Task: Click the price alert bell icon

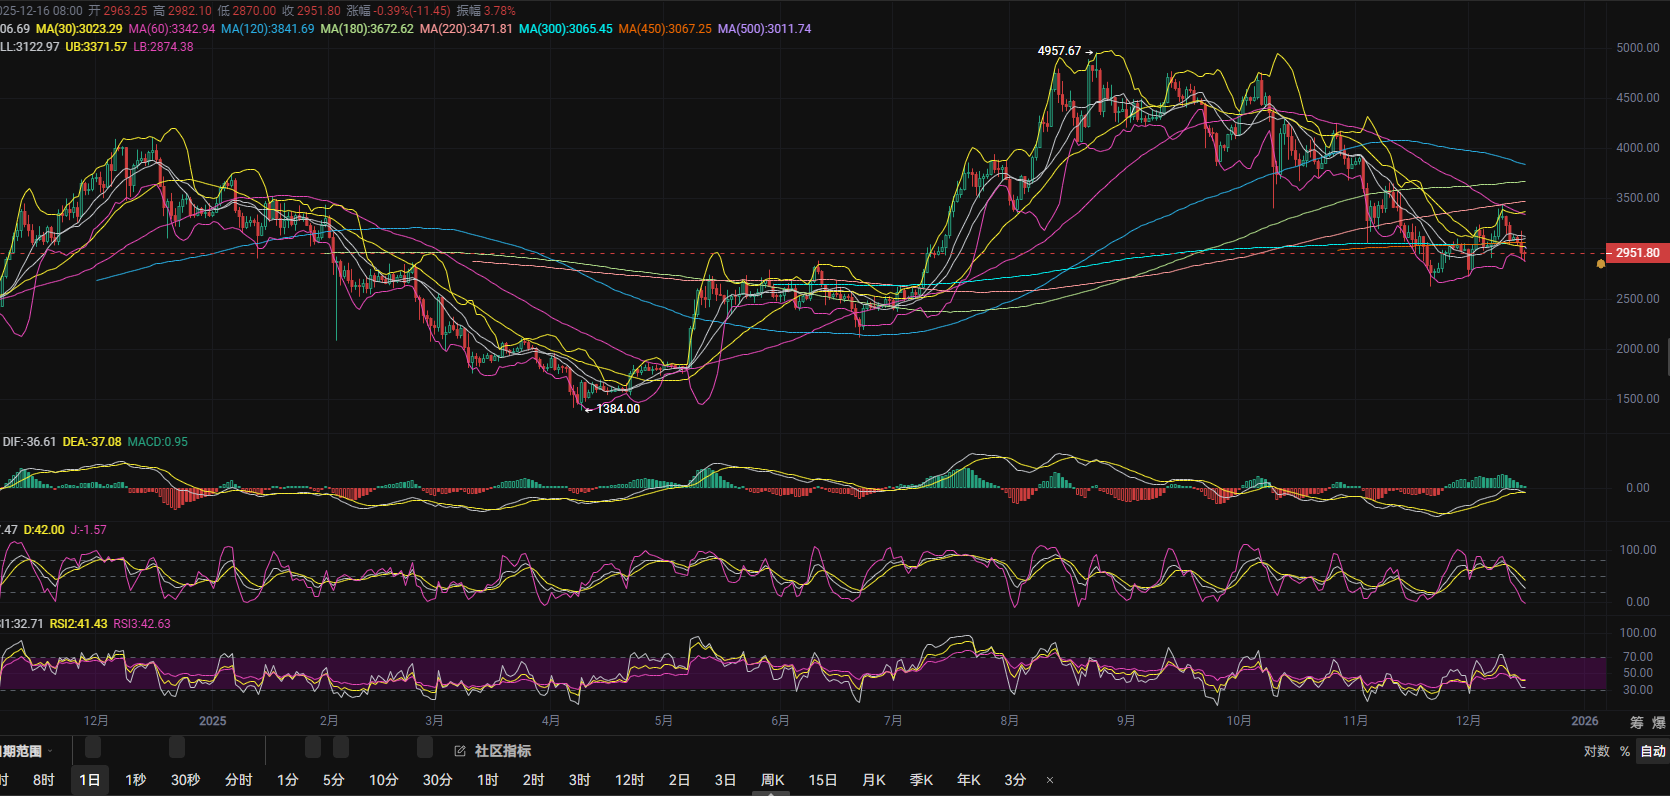Action: (x=1601, y=264)
